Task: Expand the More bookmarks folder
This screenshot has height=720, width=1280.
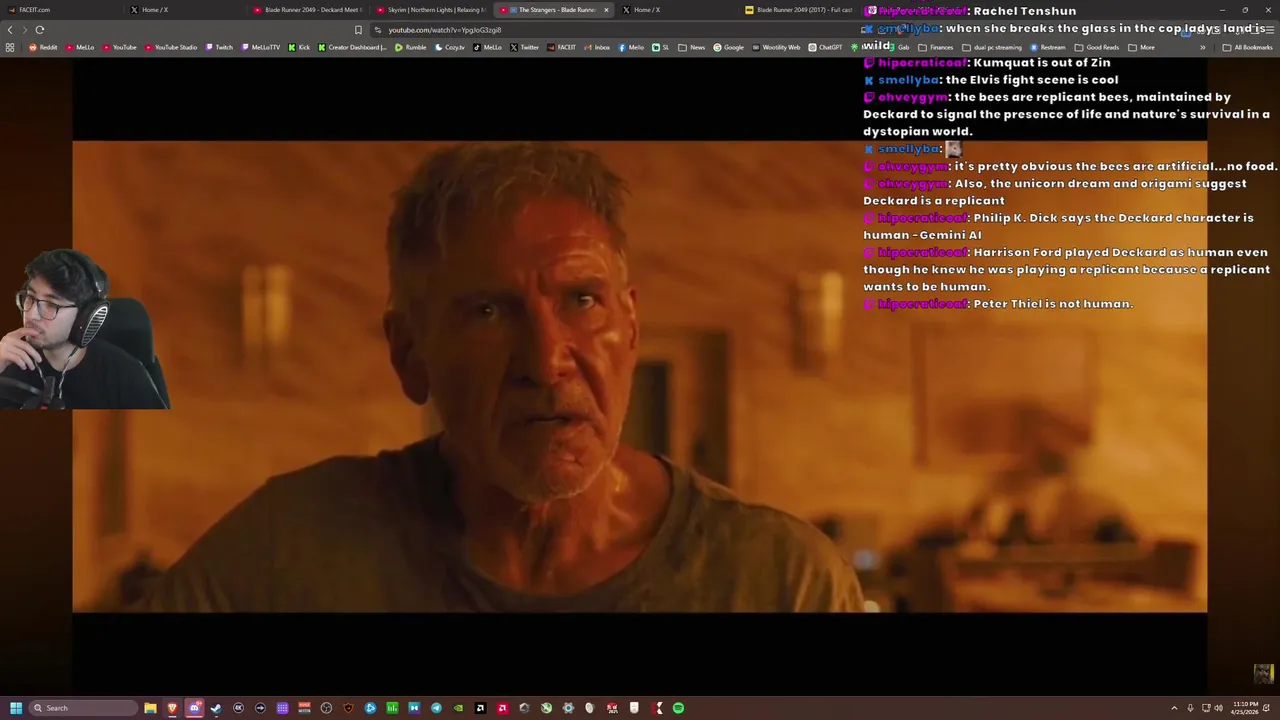Action: (1142, 47)
